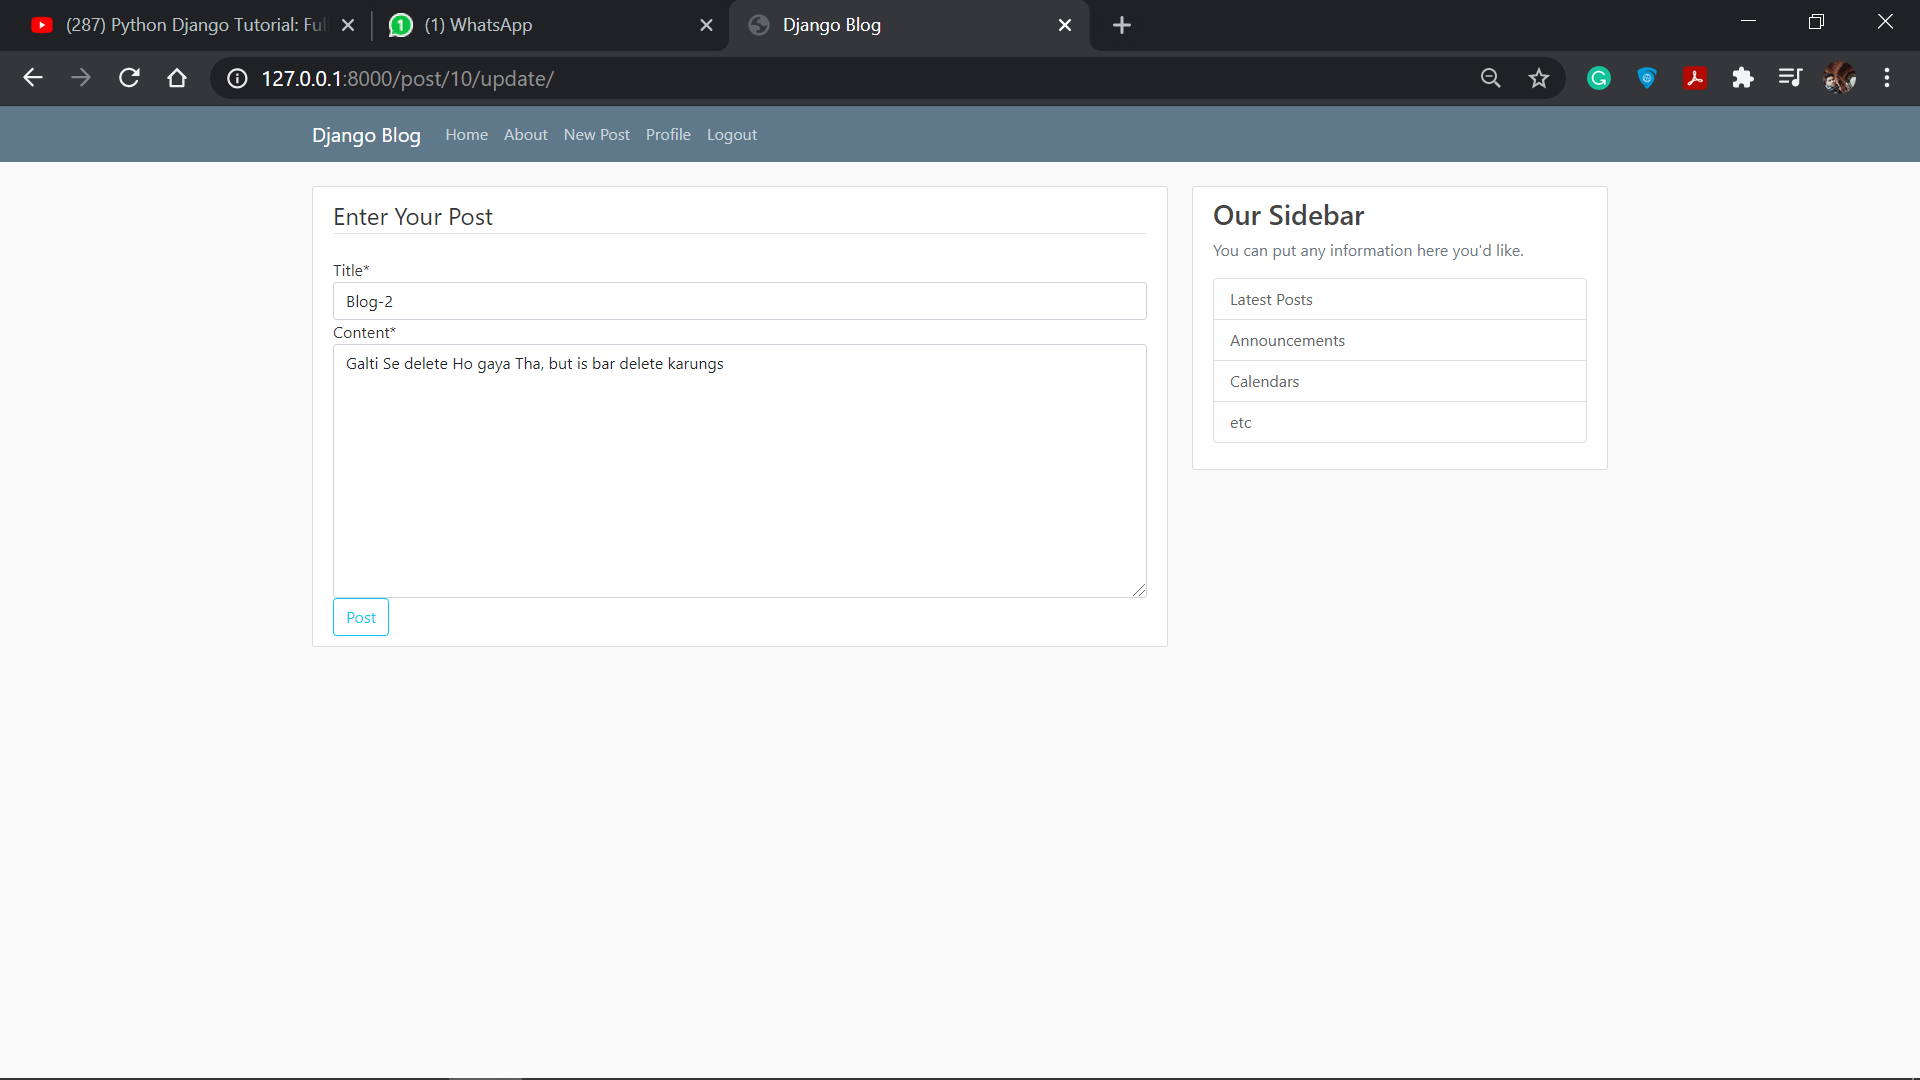Submit the form with Post button
The image size is (1920, 1080).
pyautogui.click(x=361, y=617)
